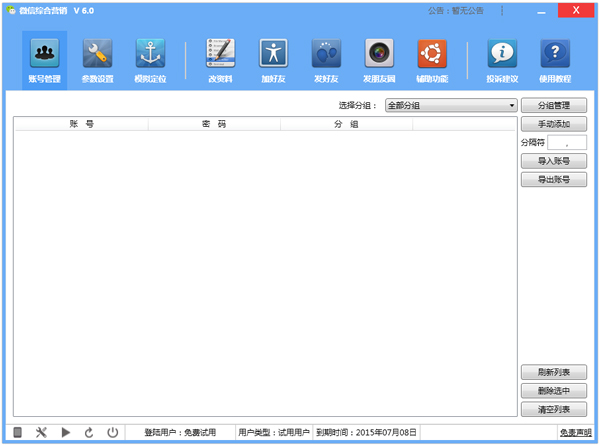Open the 使用教程 tutorial help
The height and width of the screenshot is (445, 600).
(555, 59)
